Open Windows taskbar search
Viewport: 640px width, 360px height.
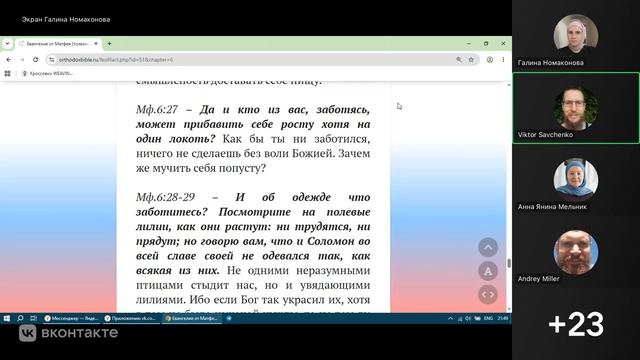20,318
